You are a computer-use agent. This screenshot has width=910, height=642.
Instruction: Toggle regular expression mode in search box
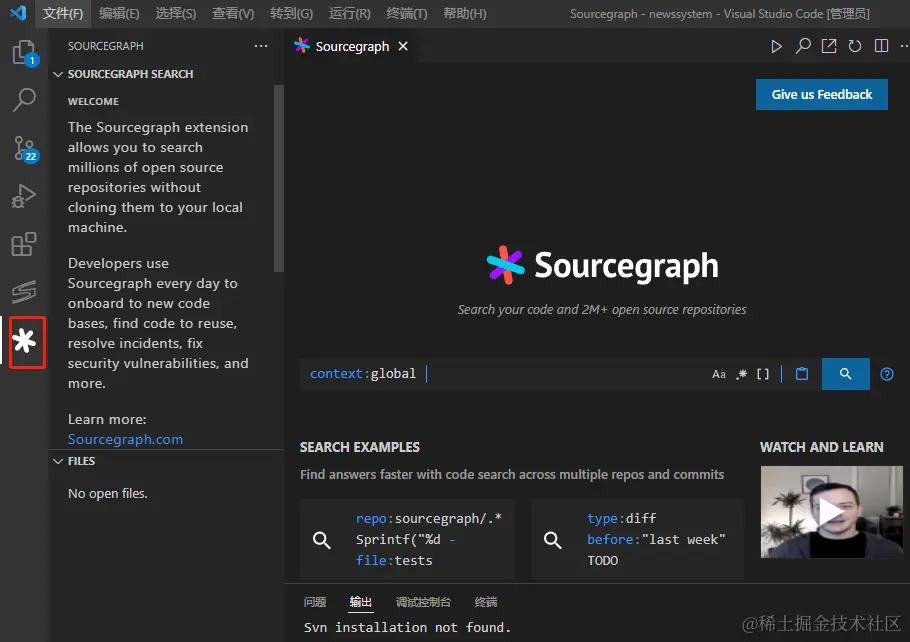(x=741, y=374)
